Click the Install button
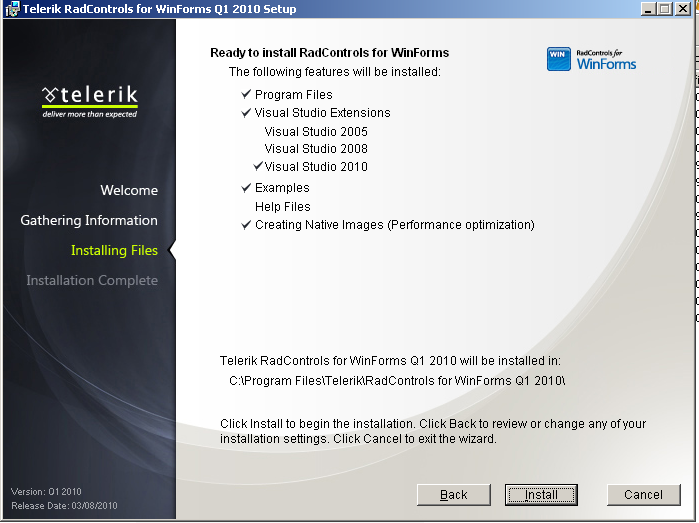The height and width of the screenshot is (523, 699). (x=541, y=494)
